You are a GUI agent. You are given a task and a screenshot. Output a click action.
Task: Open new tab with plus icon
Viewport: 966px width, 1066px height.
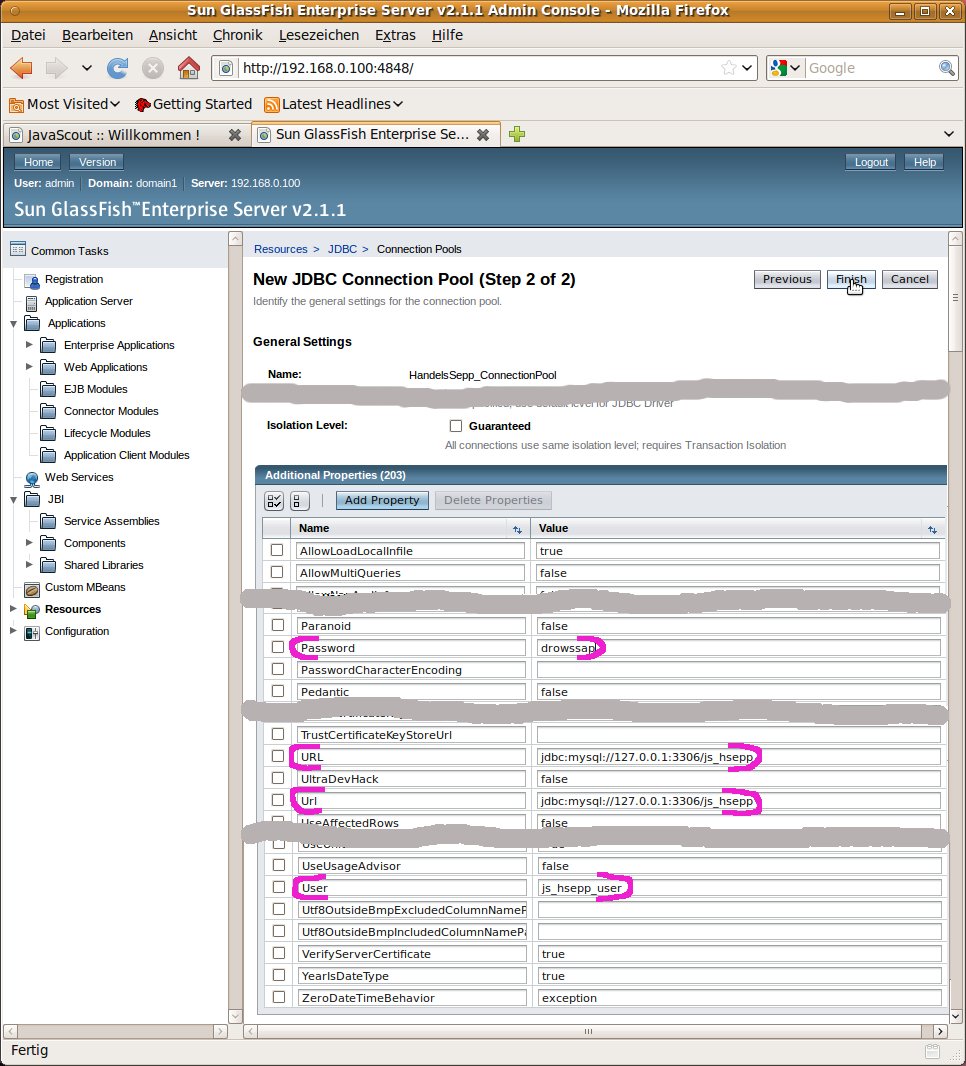pos(517,134)
